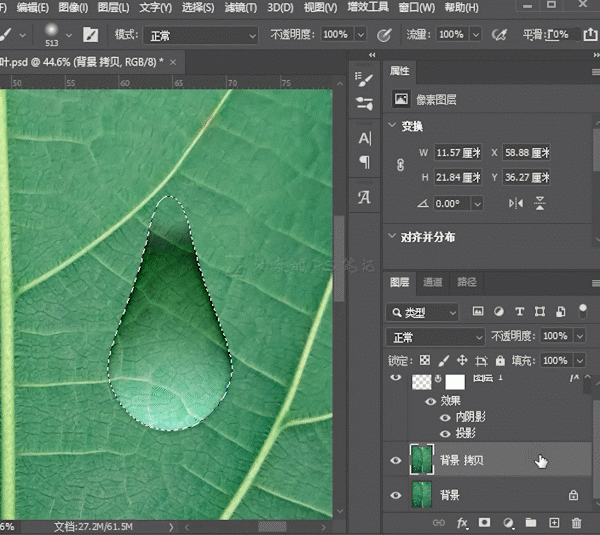Image resolution: width=600 pixels, height=535 pixels.
Task: Open the 窗口(W) menu
Action: click(417, 7)
